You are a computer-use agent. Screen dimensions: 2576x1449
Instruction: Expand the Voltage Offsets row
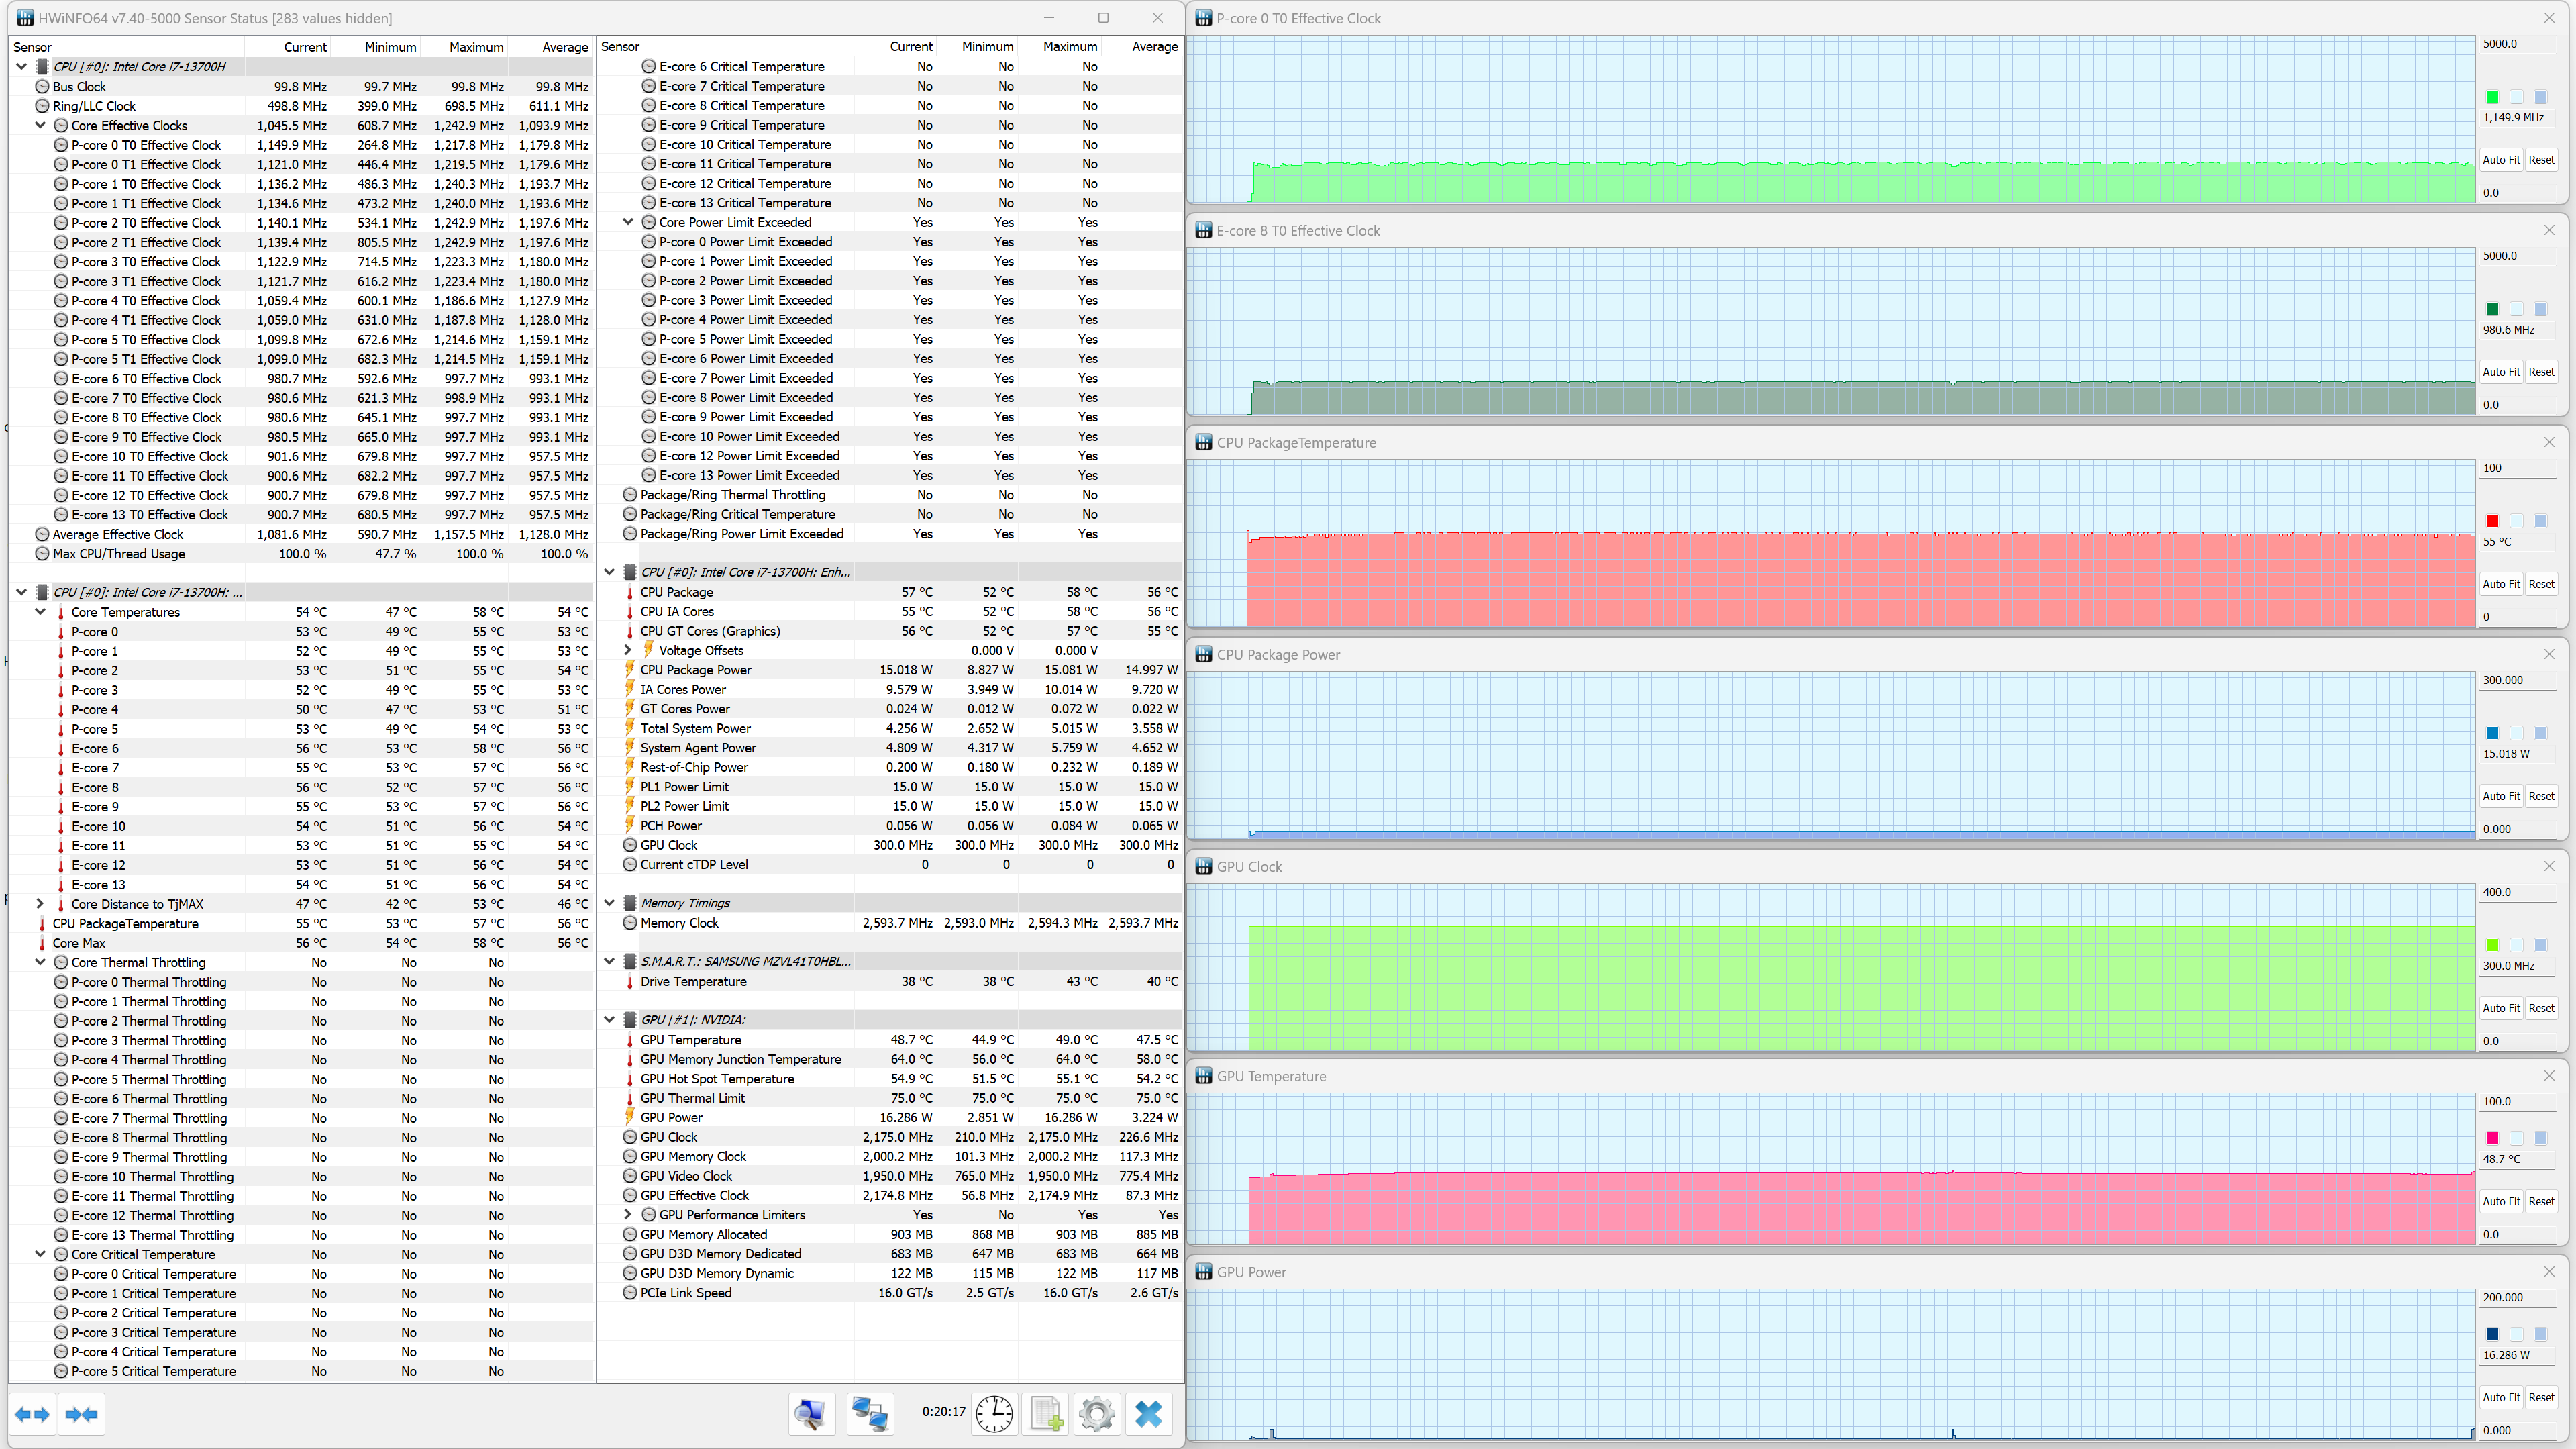coord(628,650)
